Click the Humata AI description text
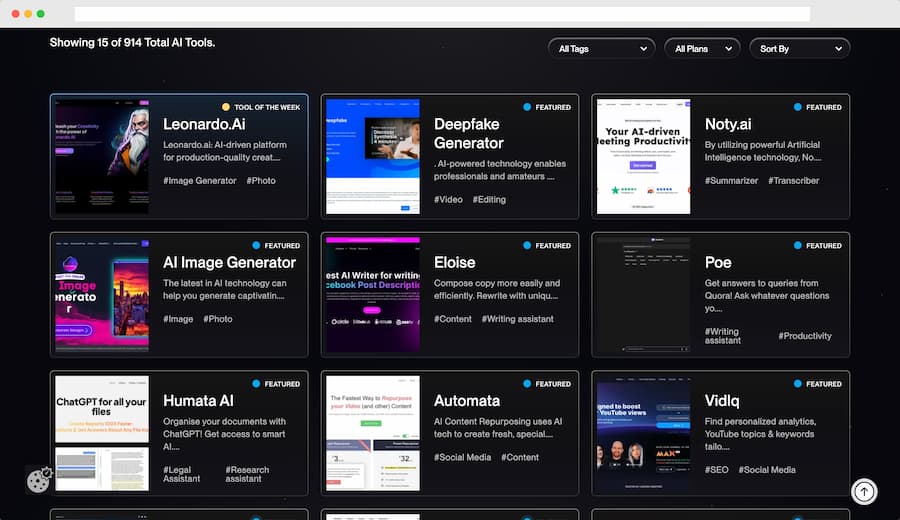 pyautogui.click(x=224, y=434)
